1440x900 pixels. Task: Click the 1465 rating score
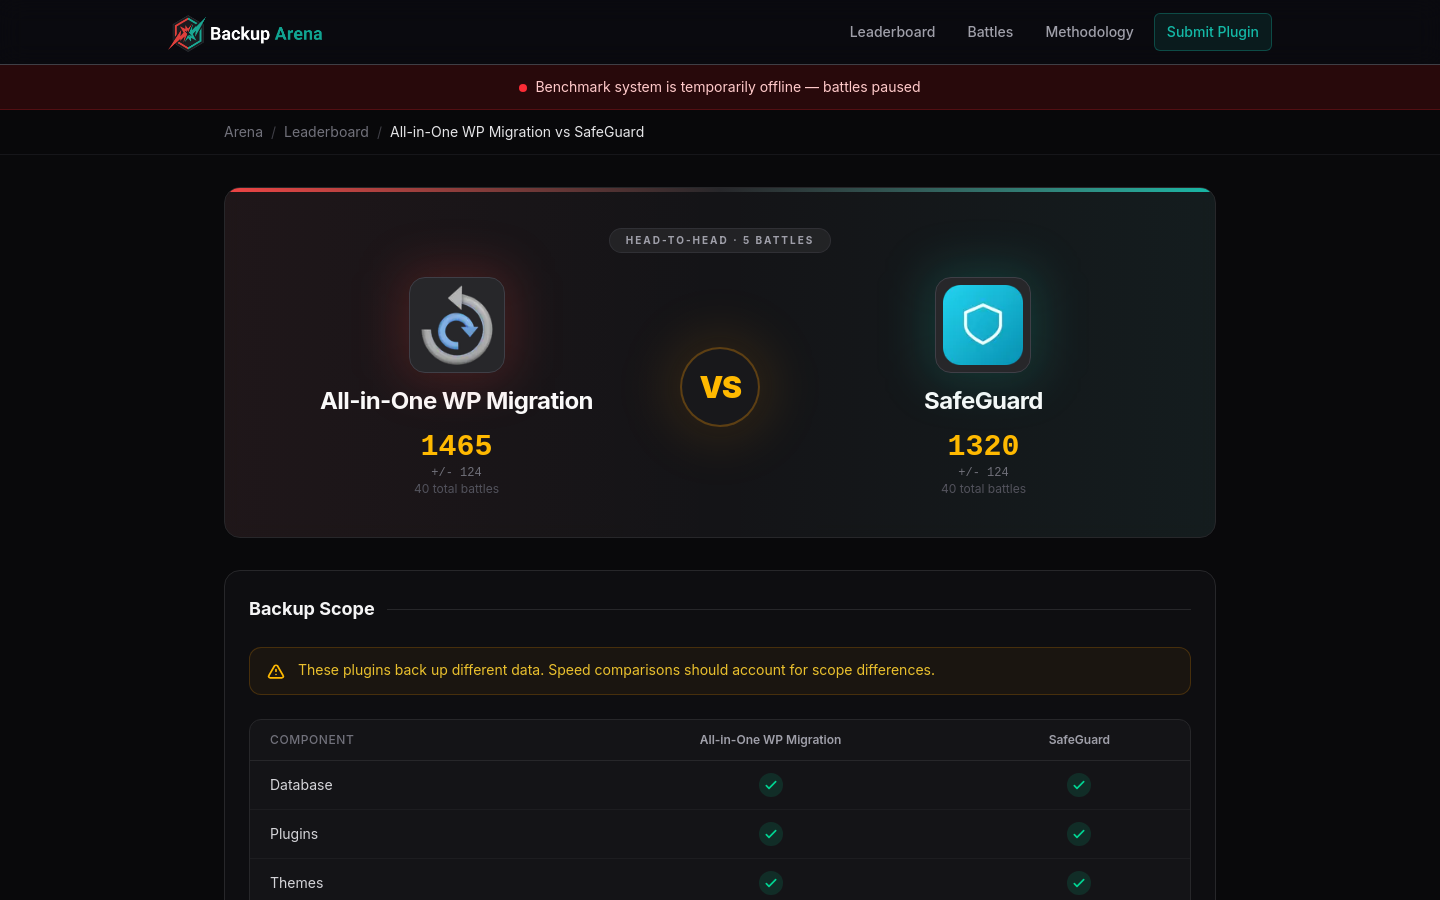[457, 445]
